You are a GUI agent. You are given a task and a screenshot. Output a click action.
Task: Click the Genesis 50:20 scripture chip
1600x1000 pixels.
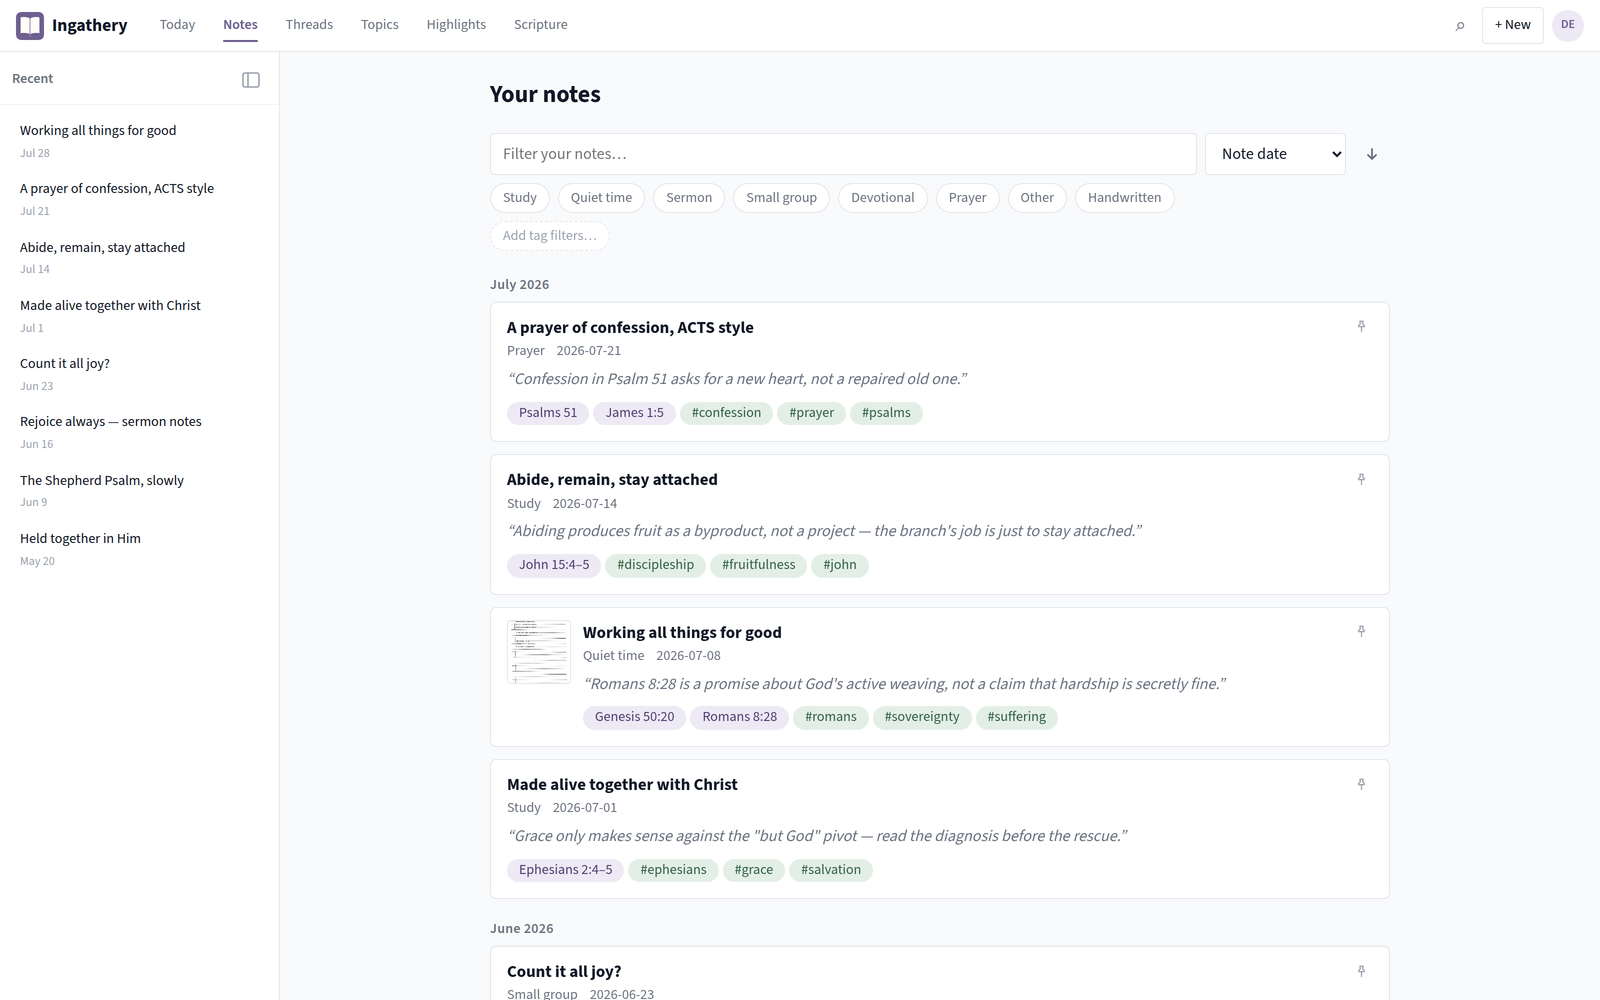pos(634,717)
